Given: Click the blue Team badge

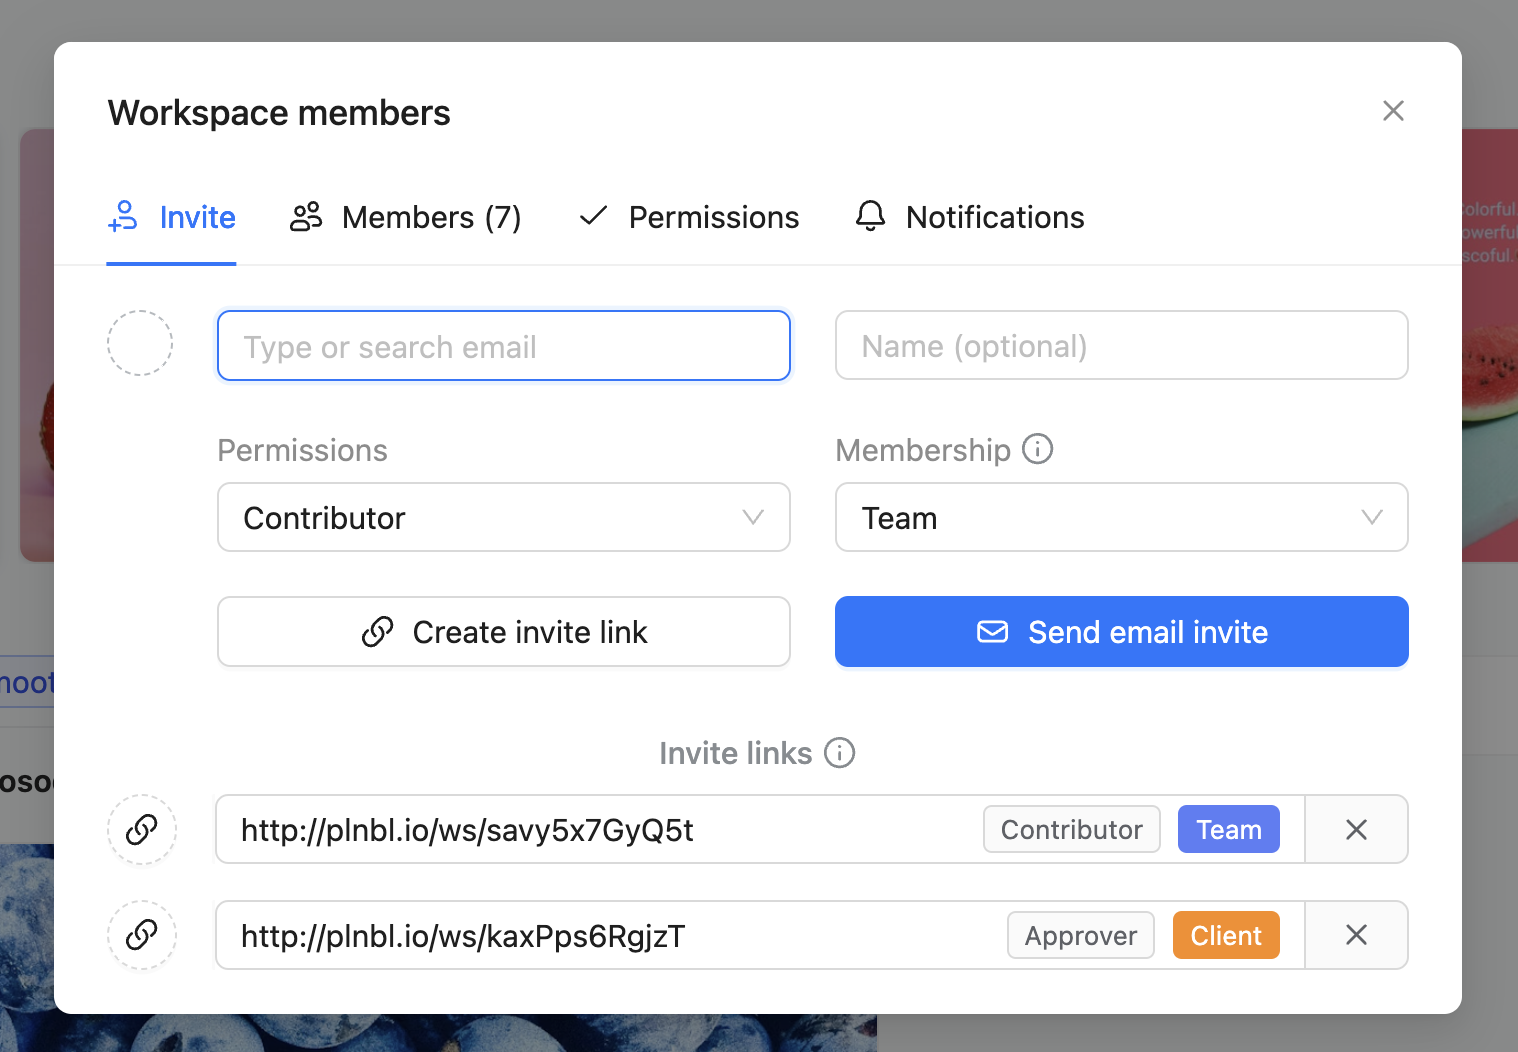Looking at the screenshot, I should 1228,830.
